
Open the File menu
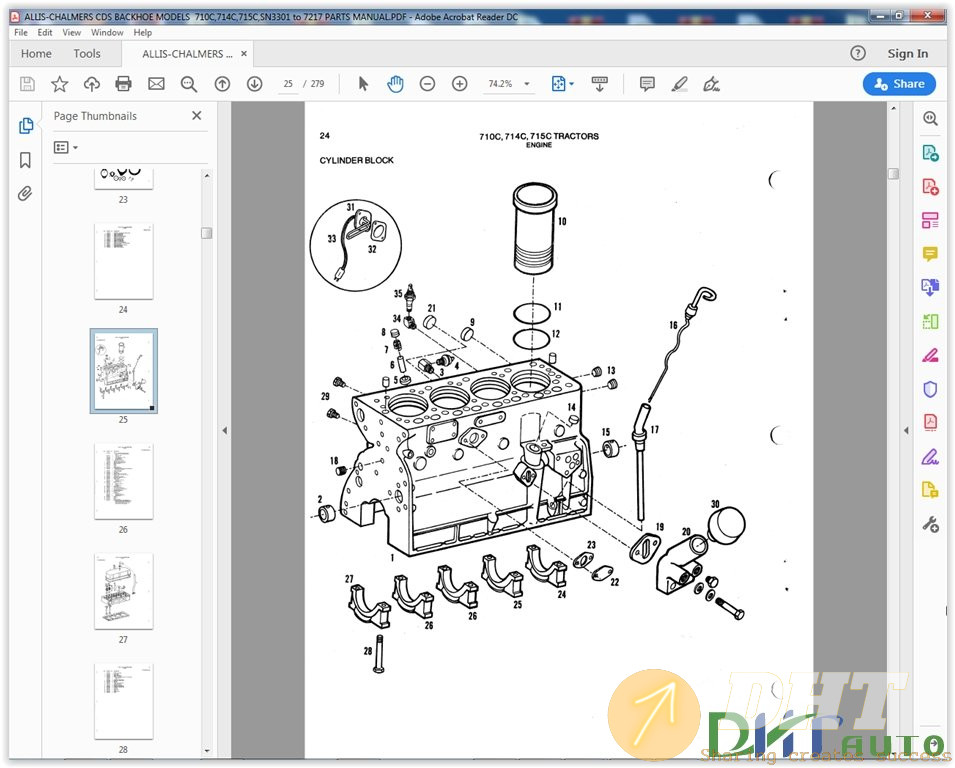point(21,32)
